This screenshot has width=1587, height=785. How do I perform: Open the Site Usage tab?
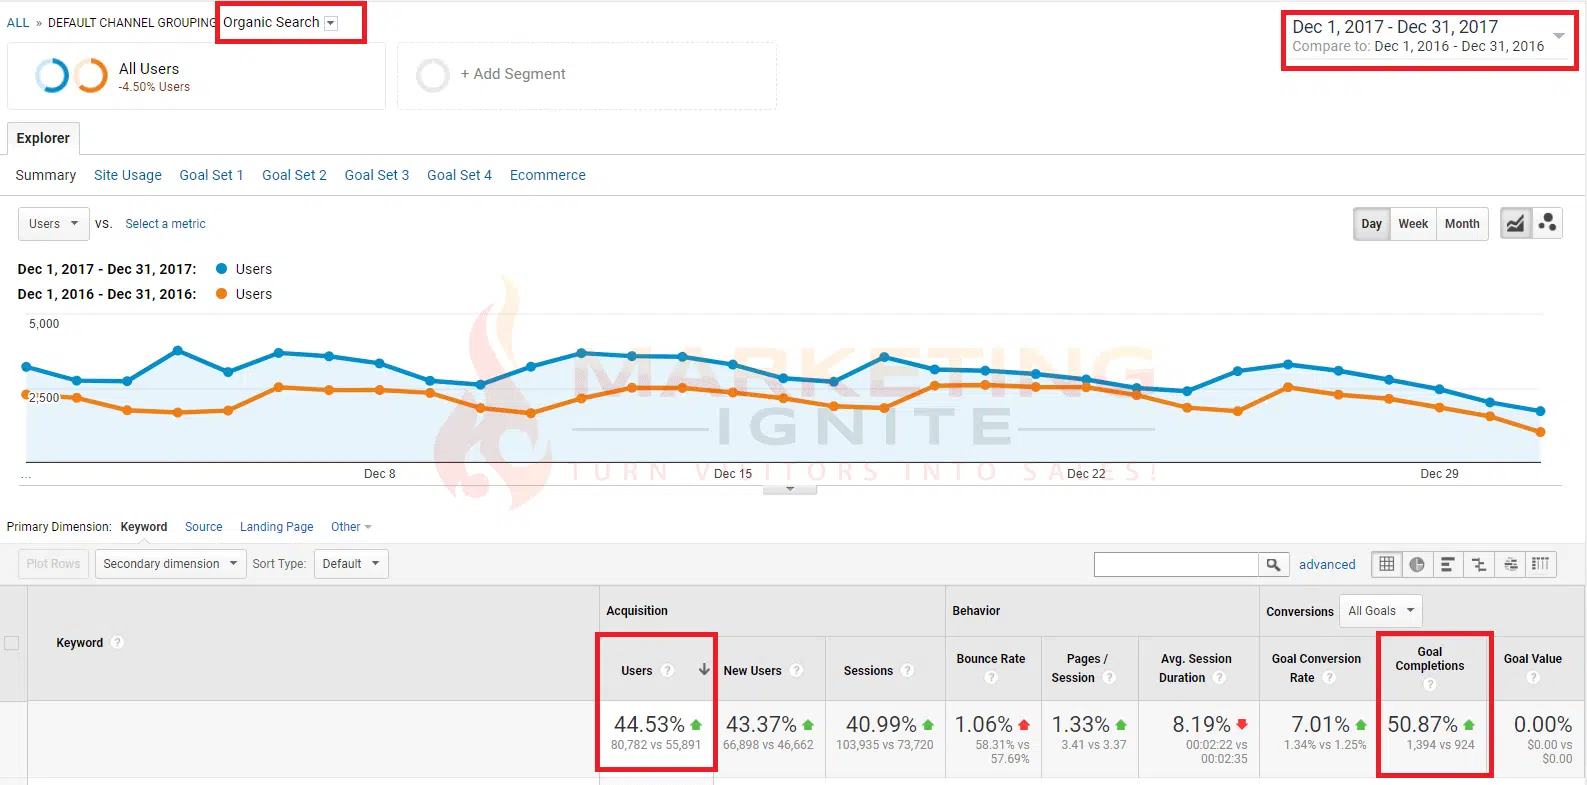tap(127, 175)
